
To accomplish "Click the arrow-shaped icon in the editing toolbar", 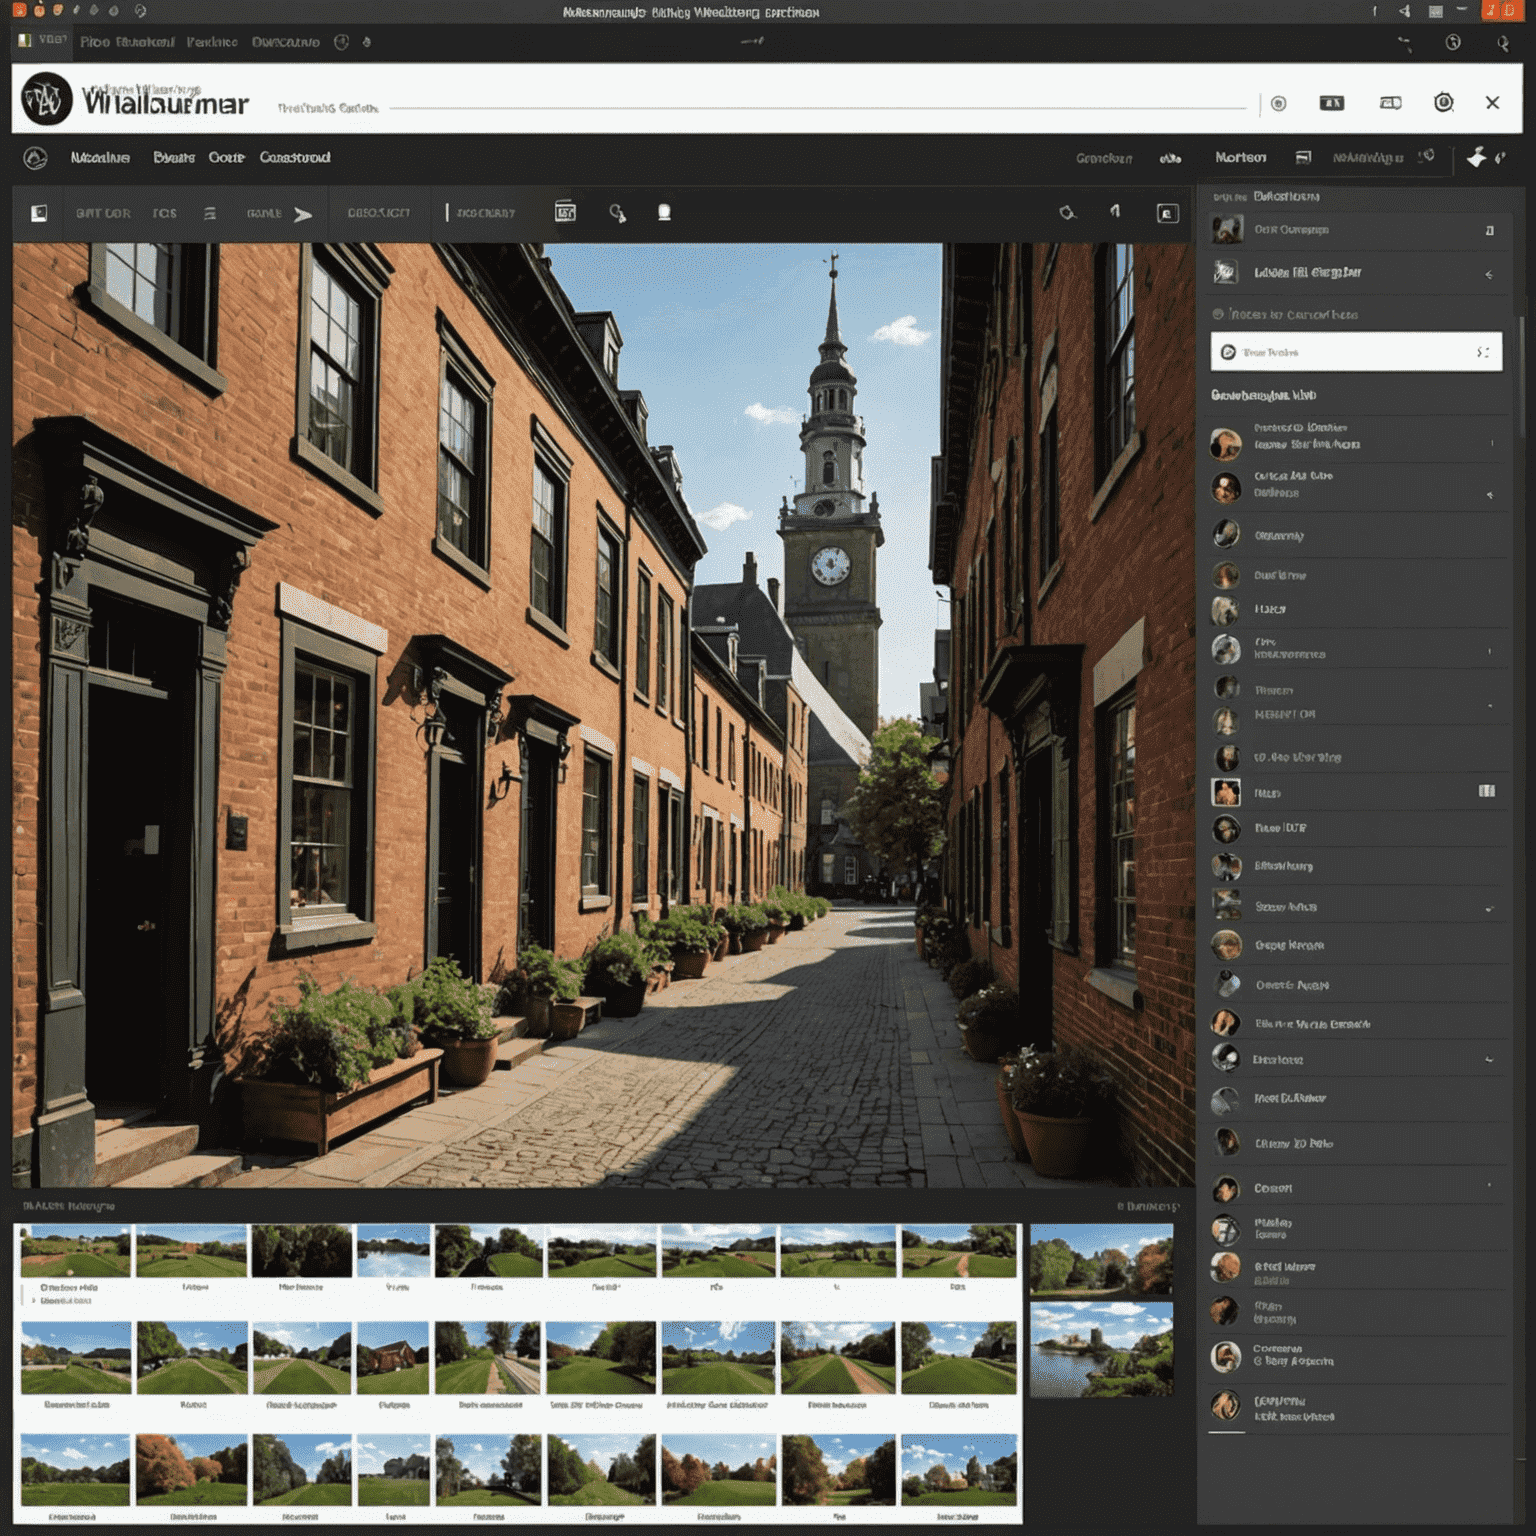I will [x=303, y=214].
